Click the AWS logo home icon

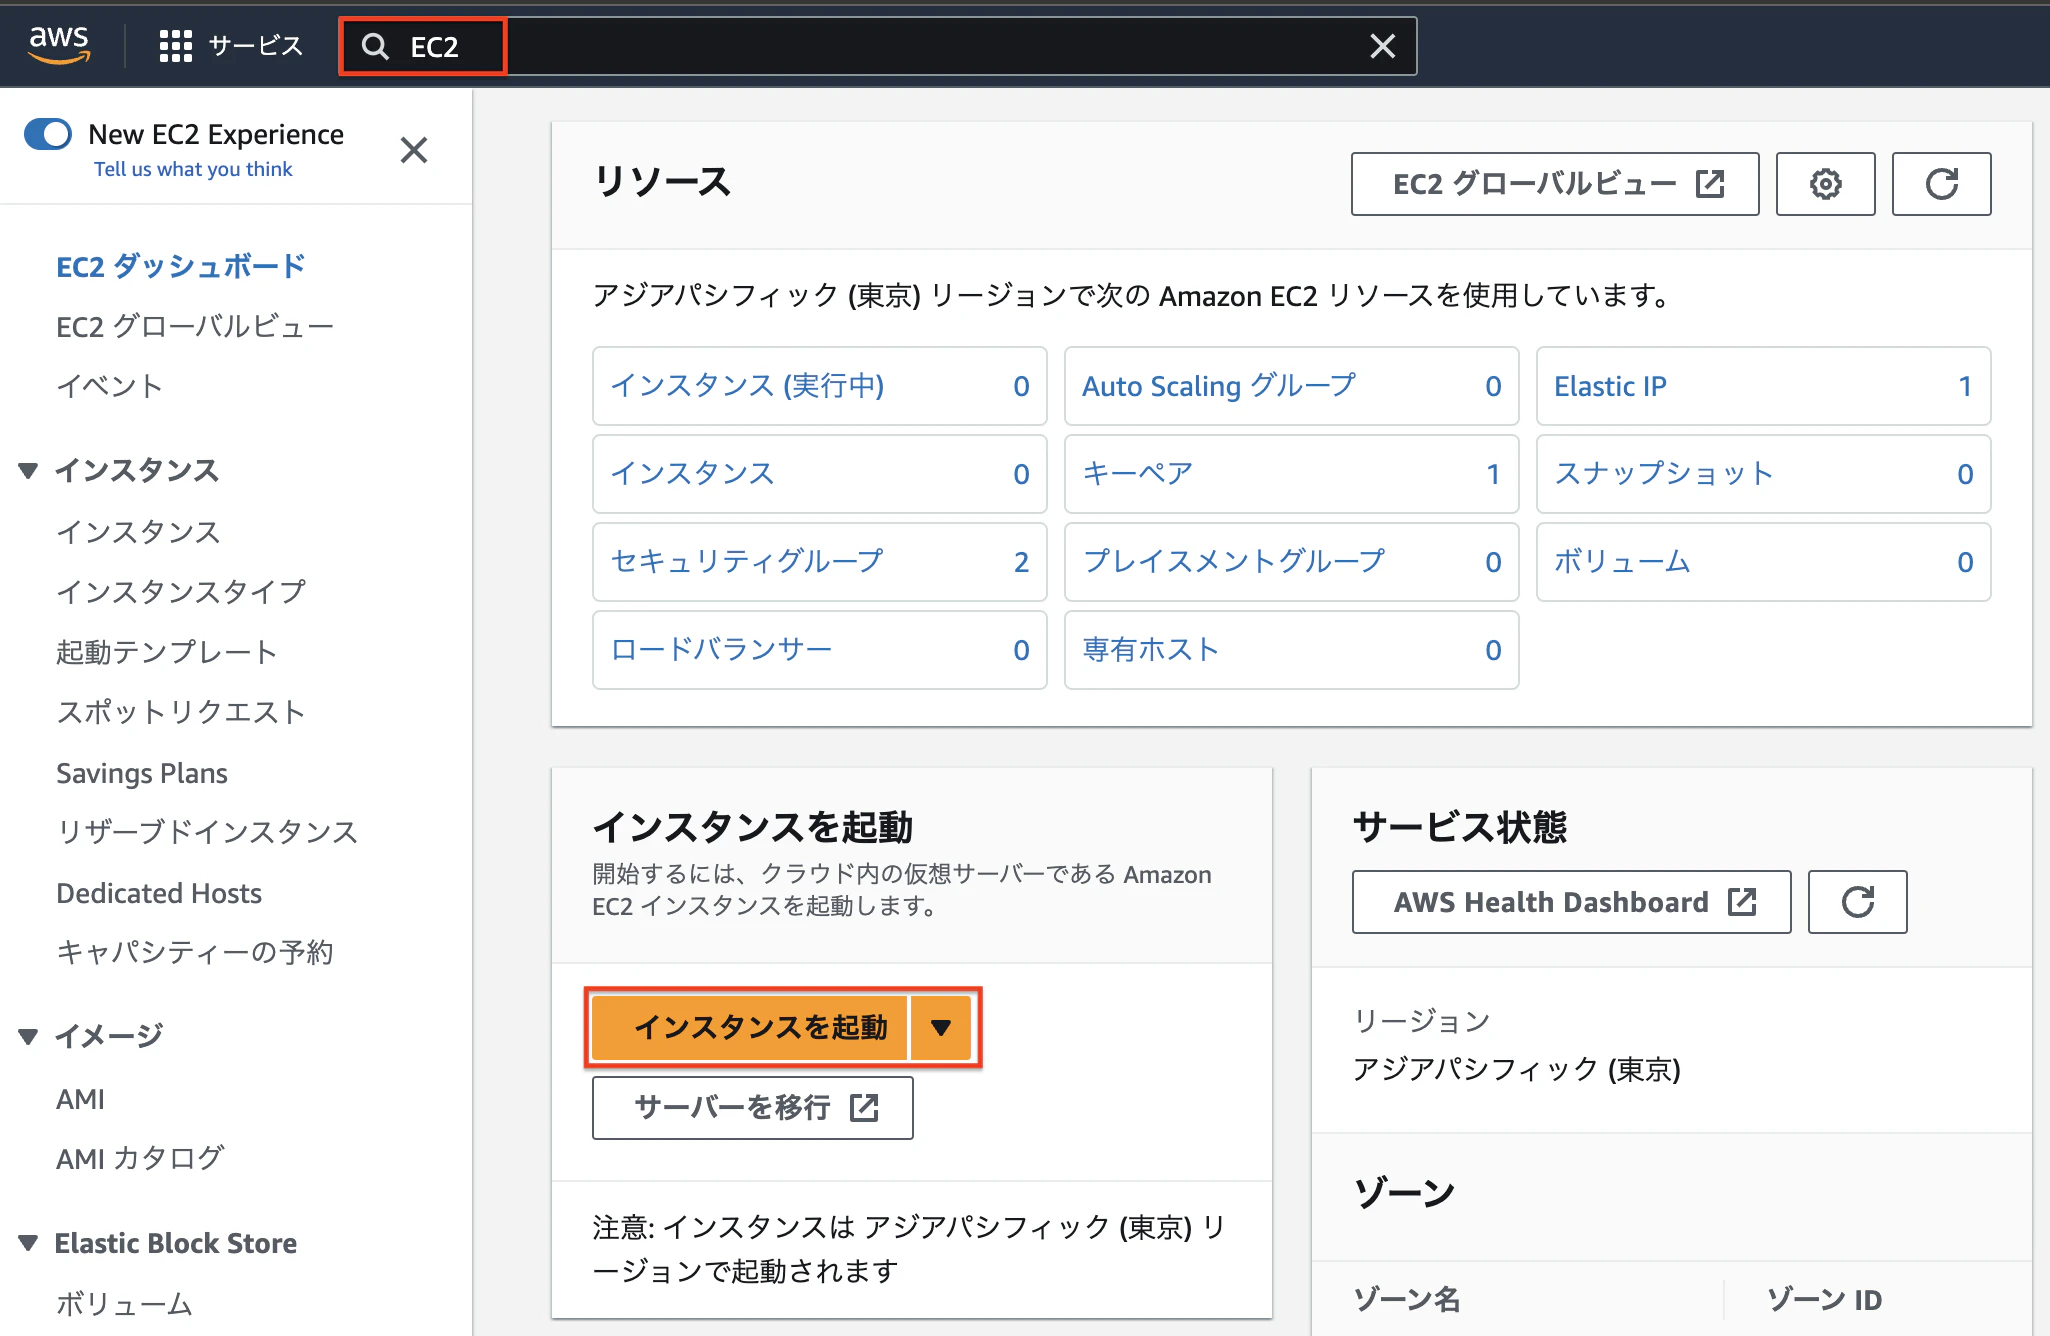click(x=59, y=44)
